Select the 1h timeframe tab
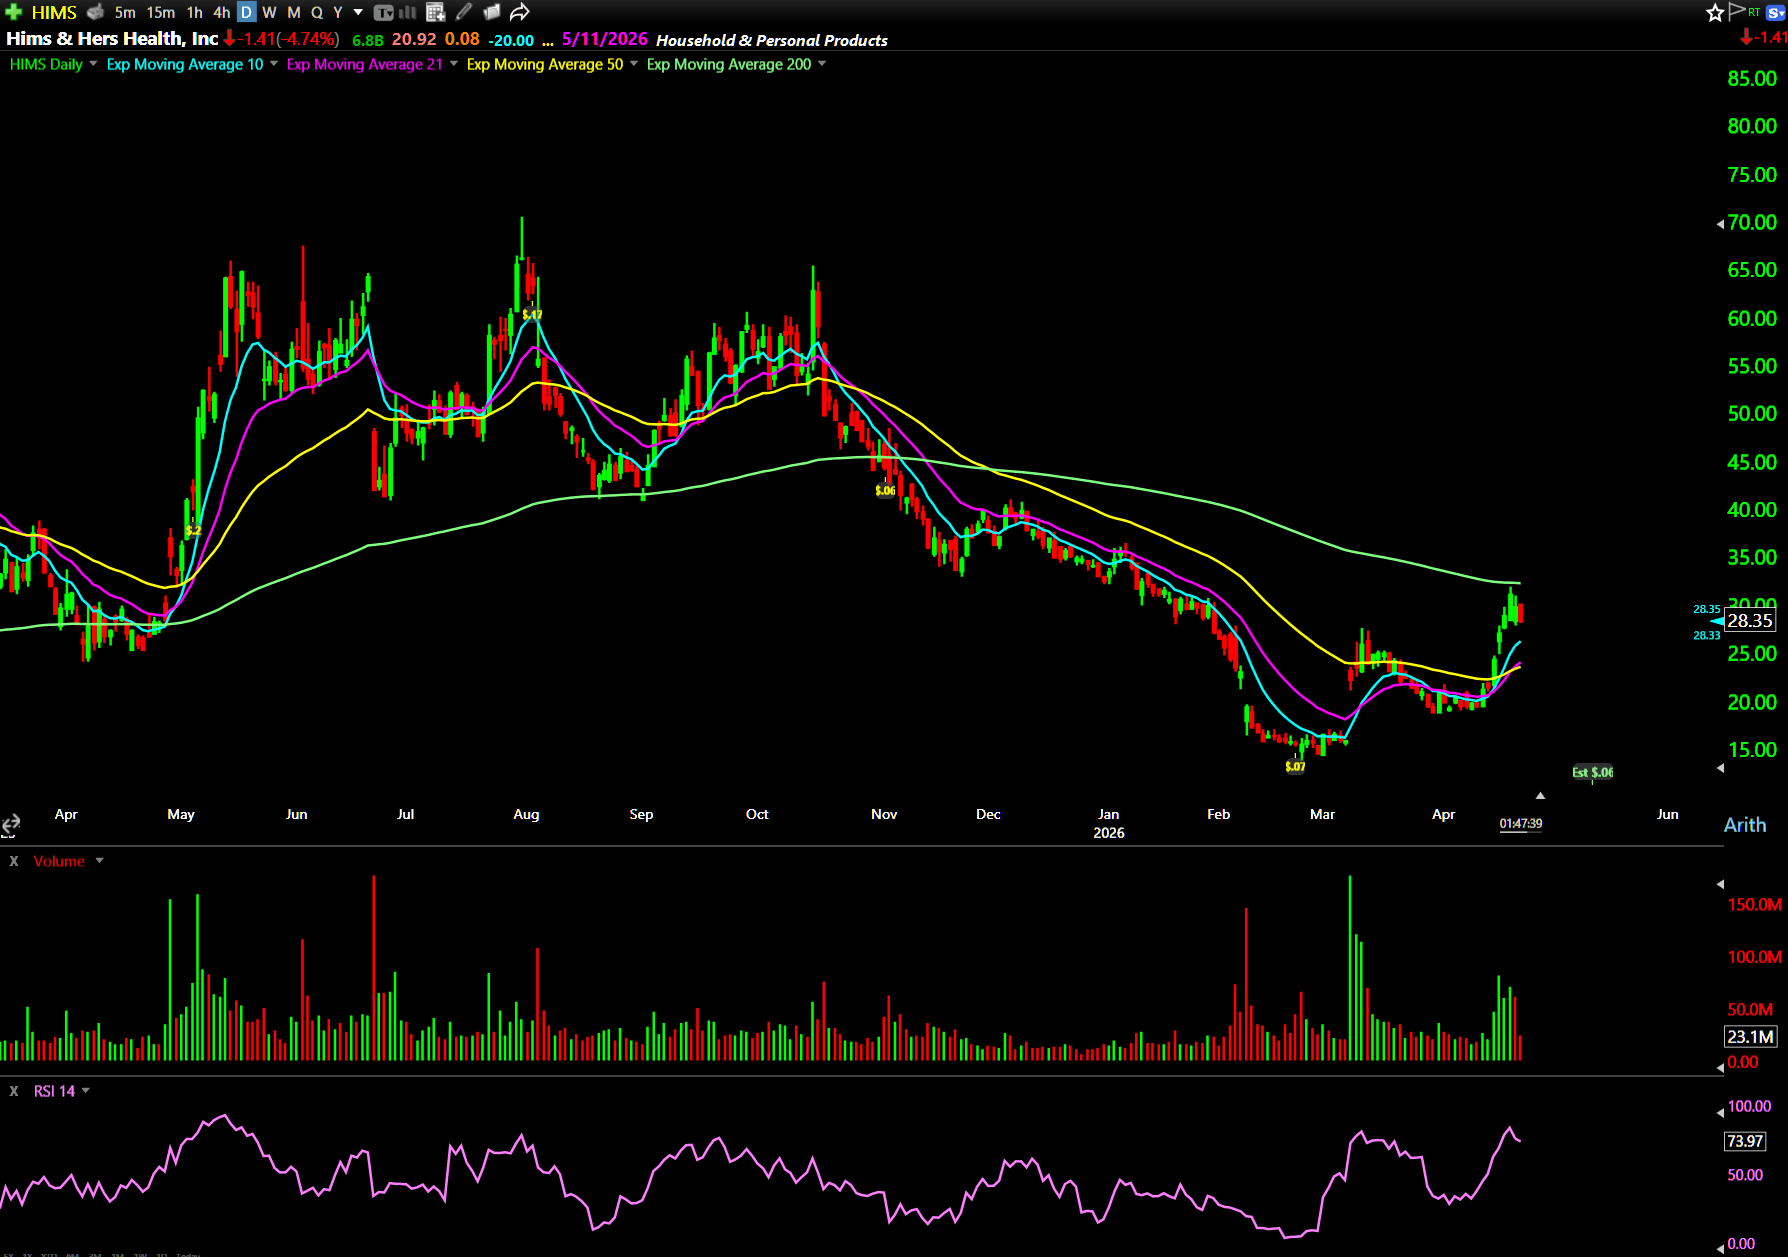Viewport: 1788px width, 1257px height. click(x=194, y=12)
